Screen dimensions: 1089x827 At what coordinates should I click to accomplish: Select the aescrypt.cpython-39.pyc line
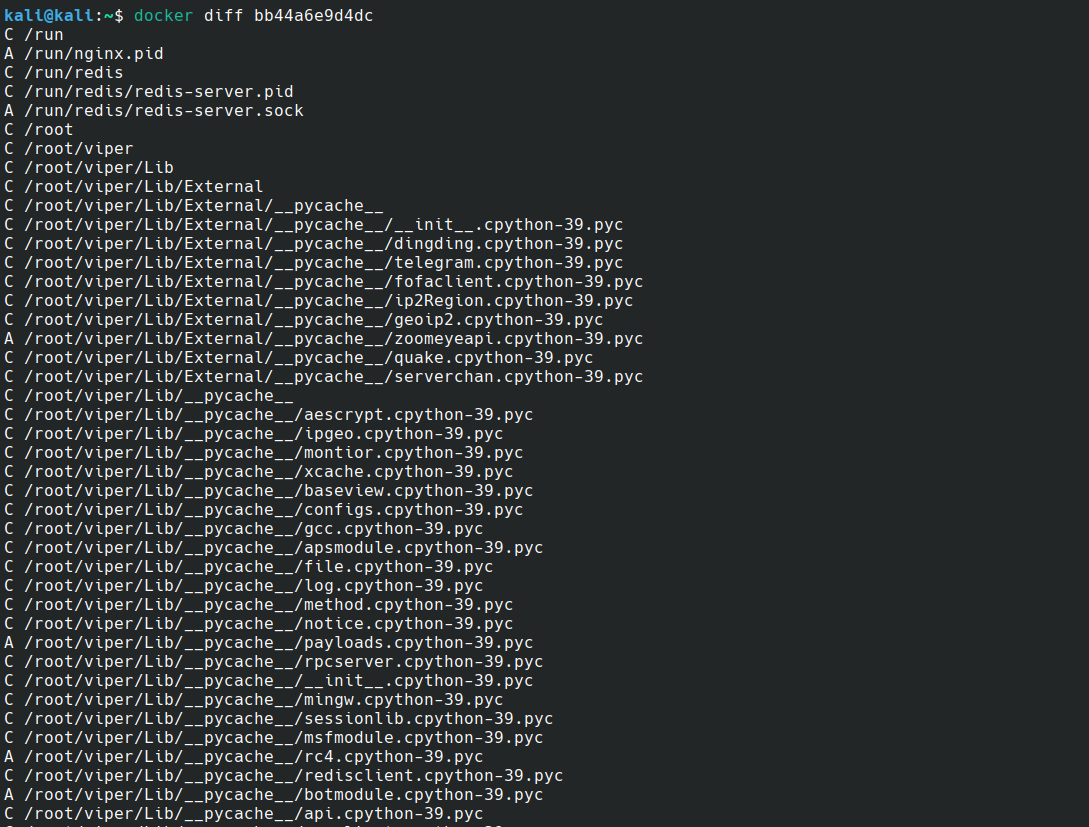coord(269,415)
